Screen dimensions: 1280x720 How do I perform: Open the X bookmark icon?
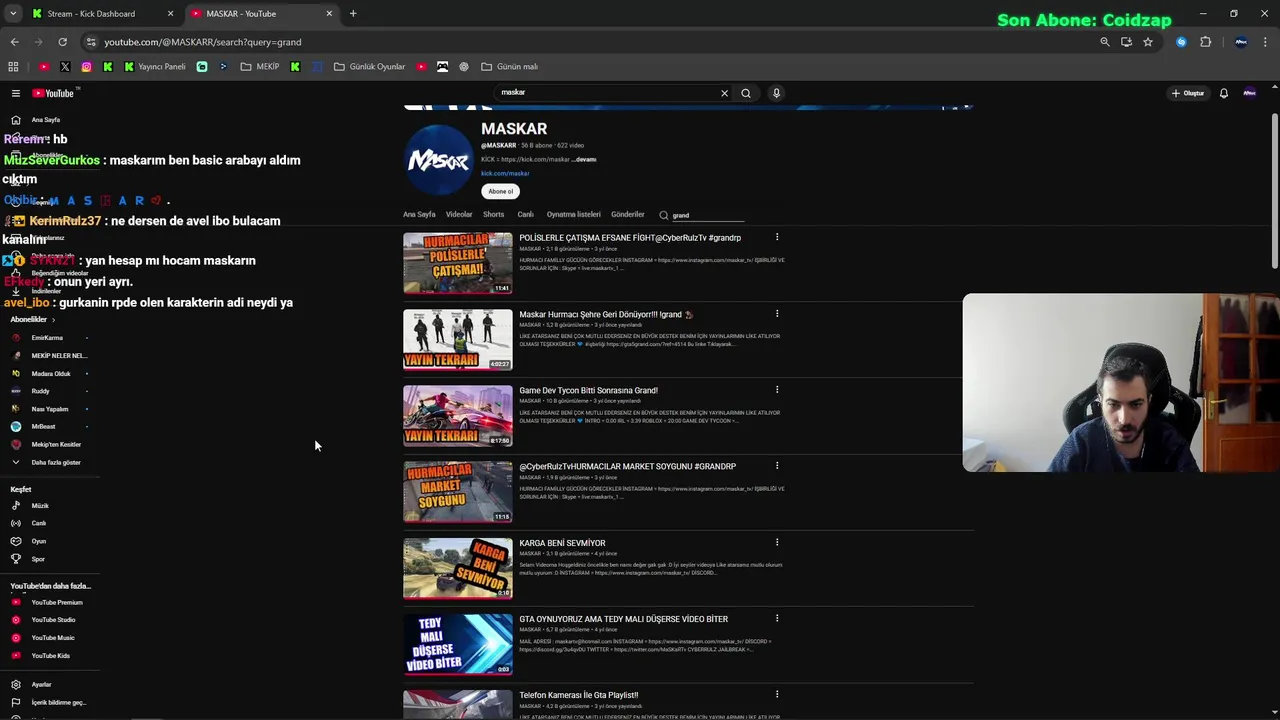(x=65, y=67)
